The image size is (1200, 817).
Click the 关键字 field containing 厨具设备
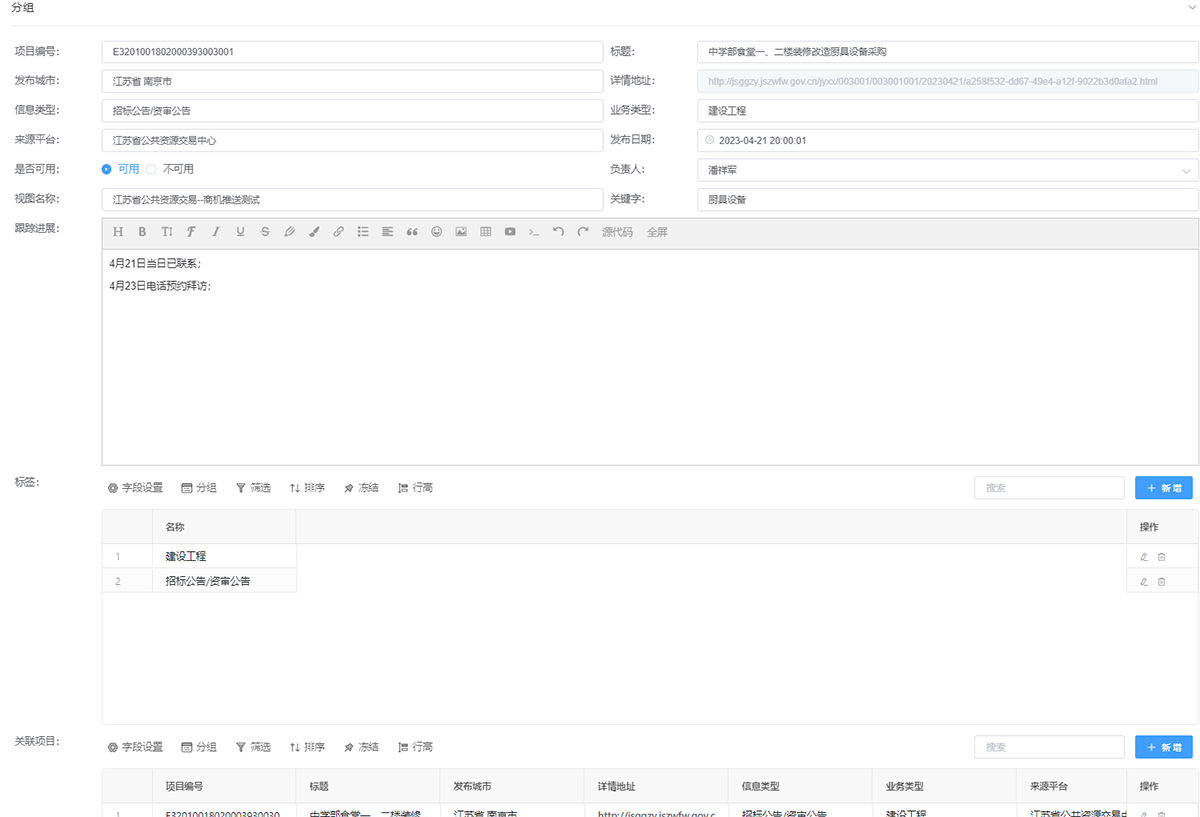pyautogui.click(x=948, y=200)
